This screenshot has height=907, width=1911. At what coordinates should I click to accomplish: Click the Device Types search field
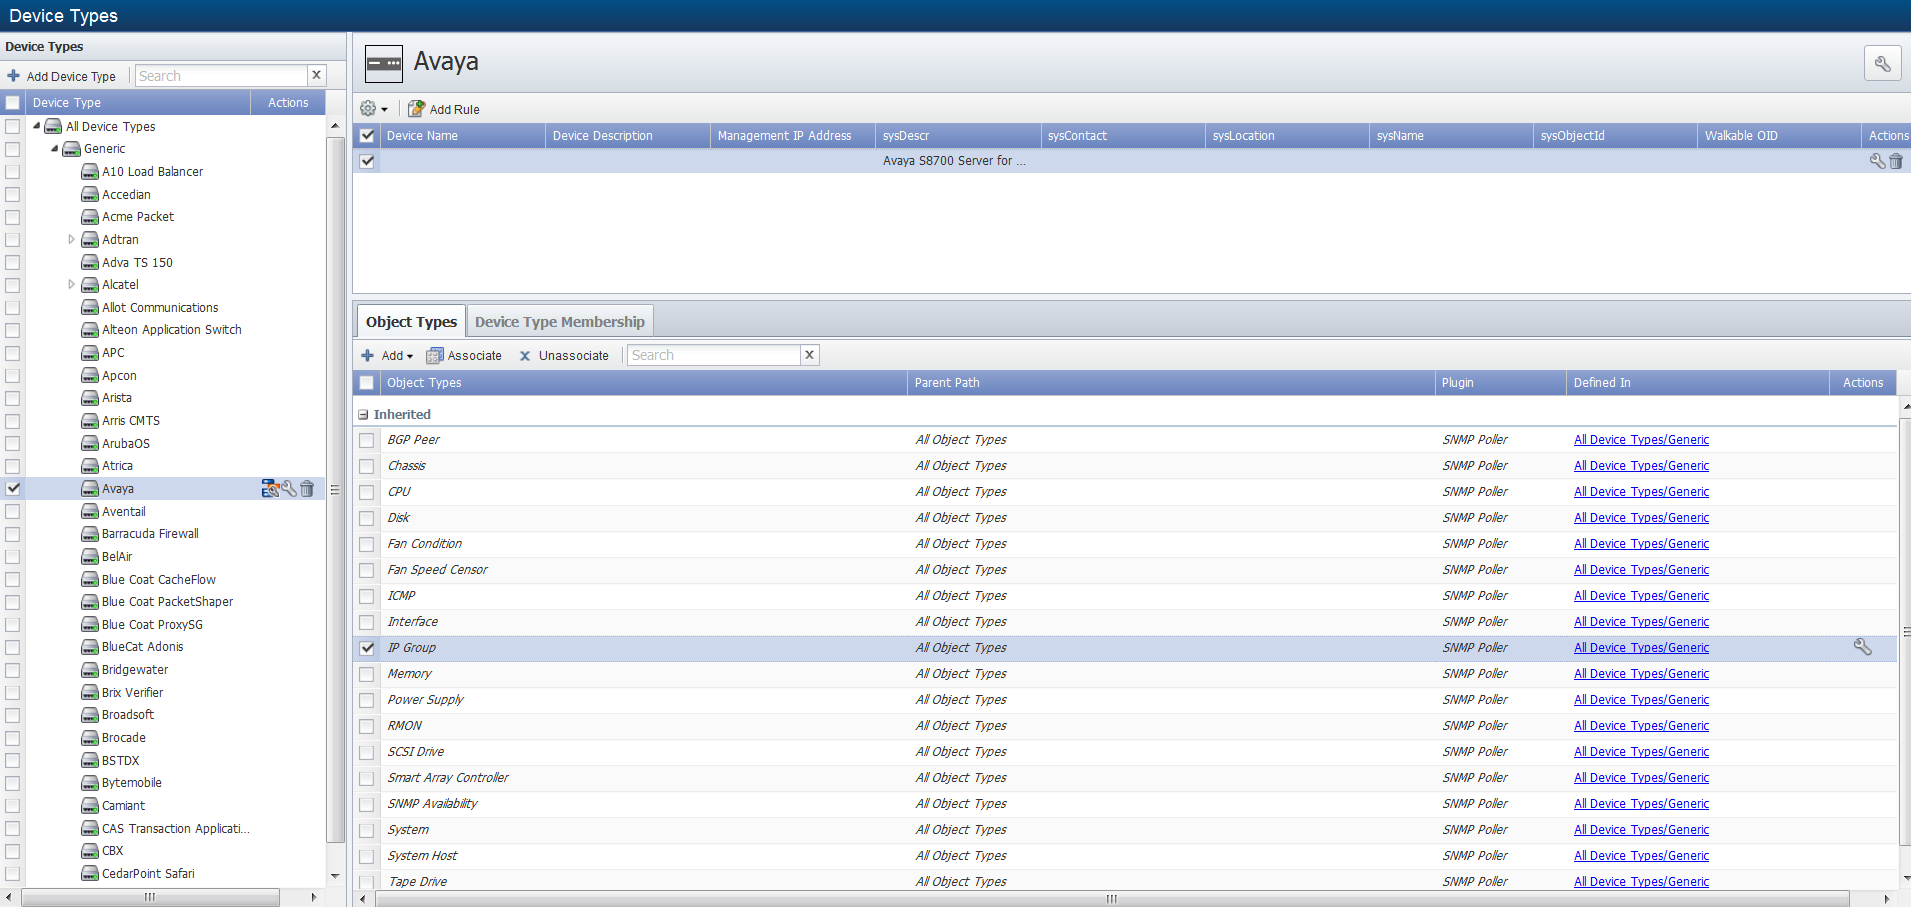pos(221,76)
